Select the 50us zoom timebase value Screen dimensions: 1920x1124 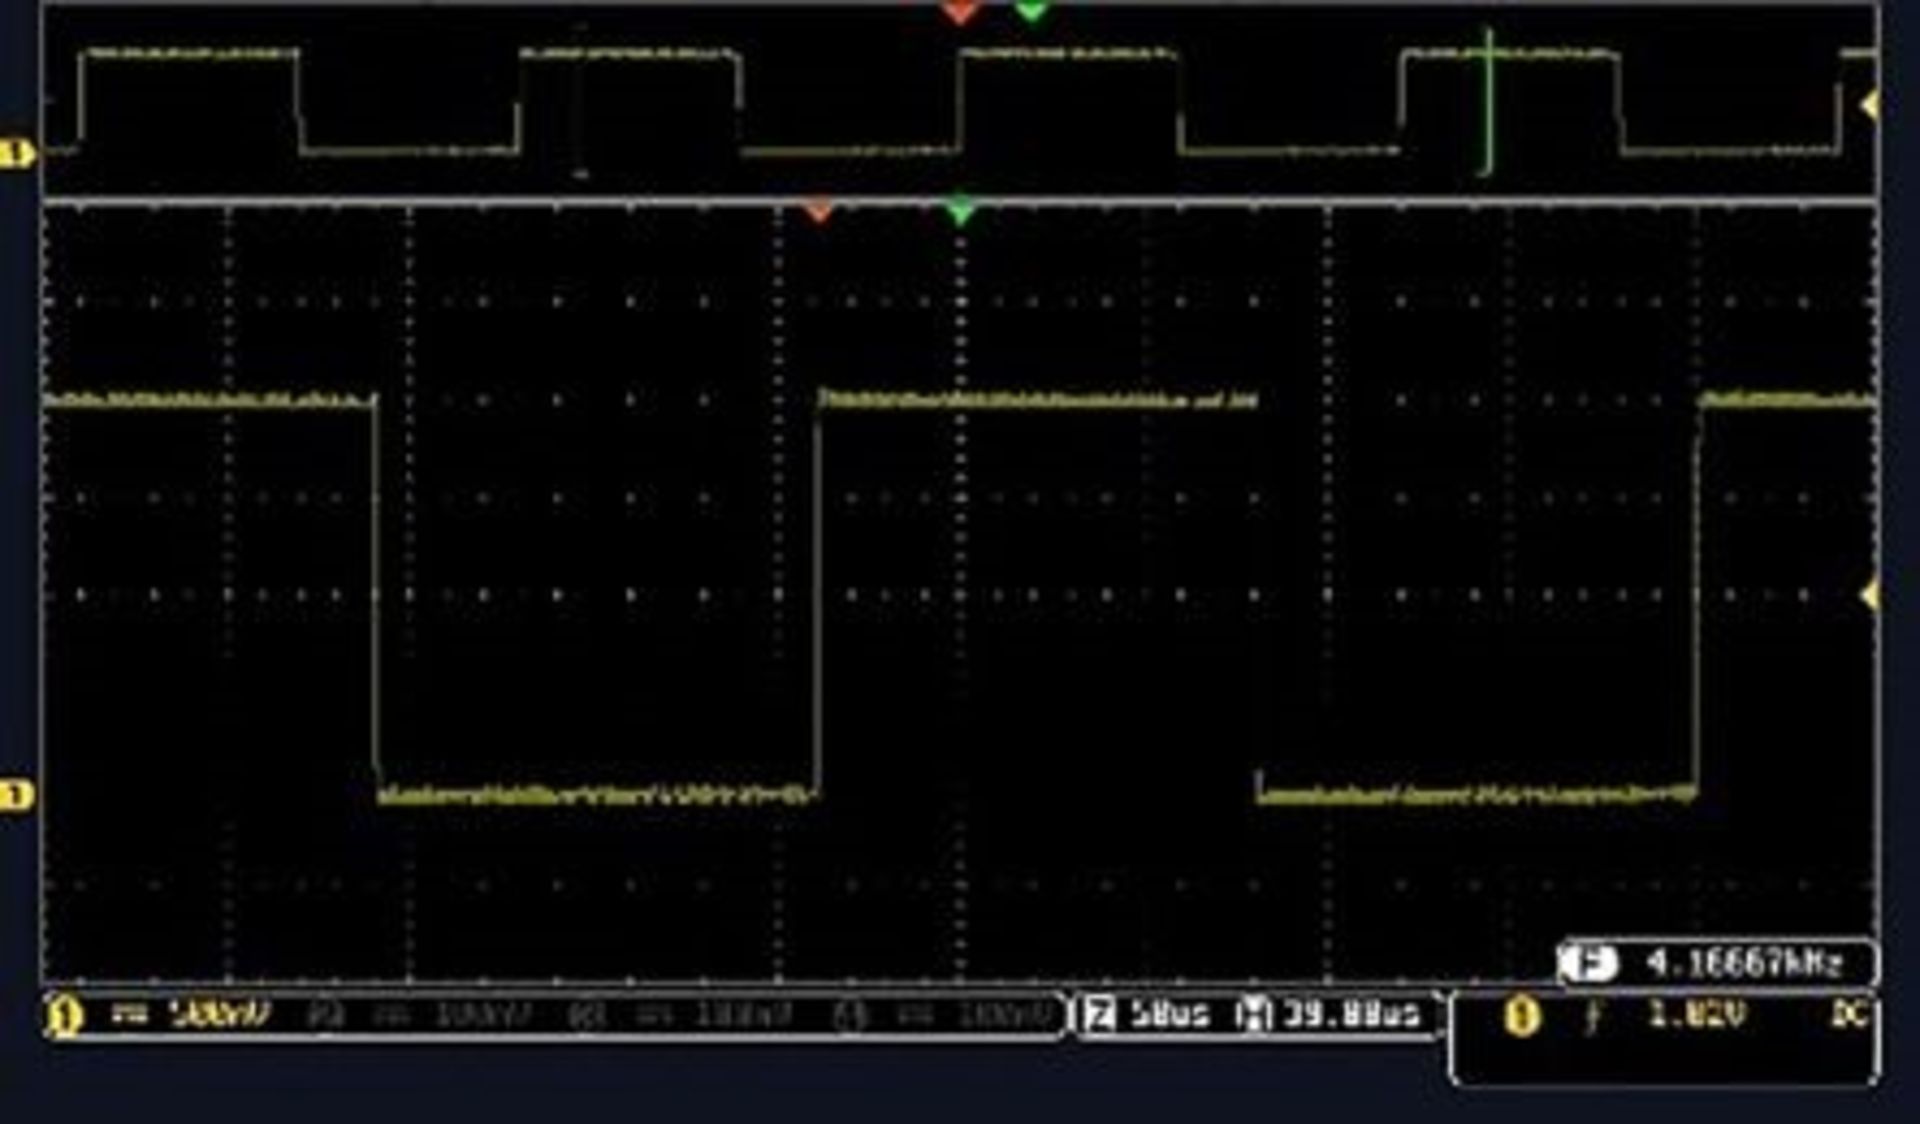click(1169, 1016)
